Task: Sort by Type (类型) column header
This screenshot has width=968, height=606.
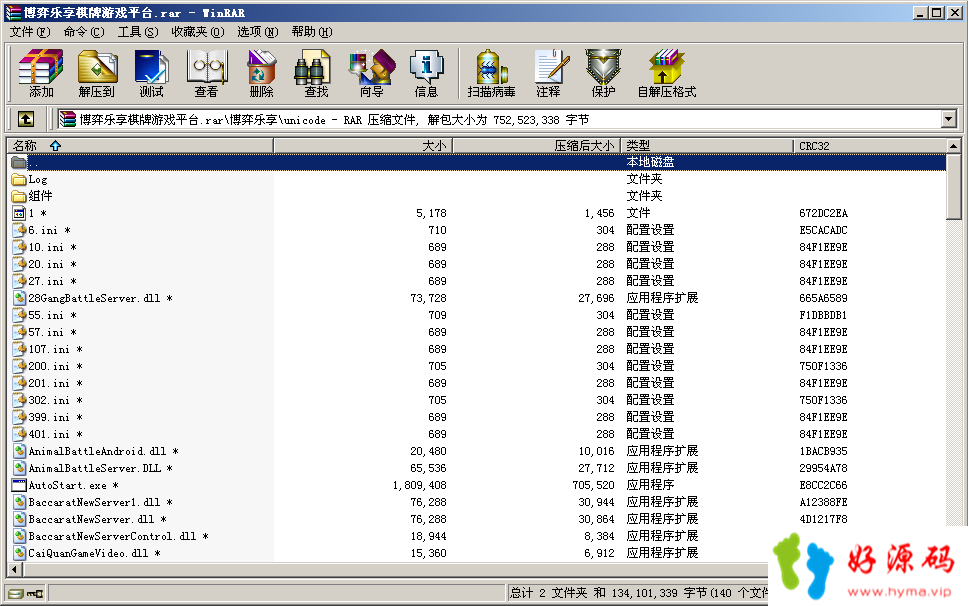Action: 707,146
